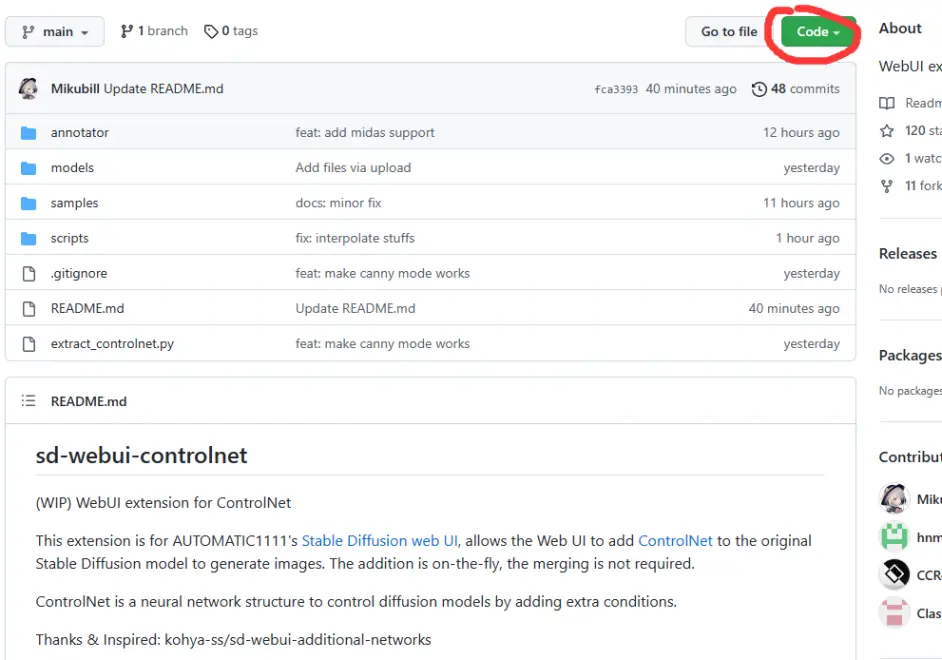Click the commits history clock icon
Image resolution: width=942 pixels, height=660 pixels.
tap(759, 89)
